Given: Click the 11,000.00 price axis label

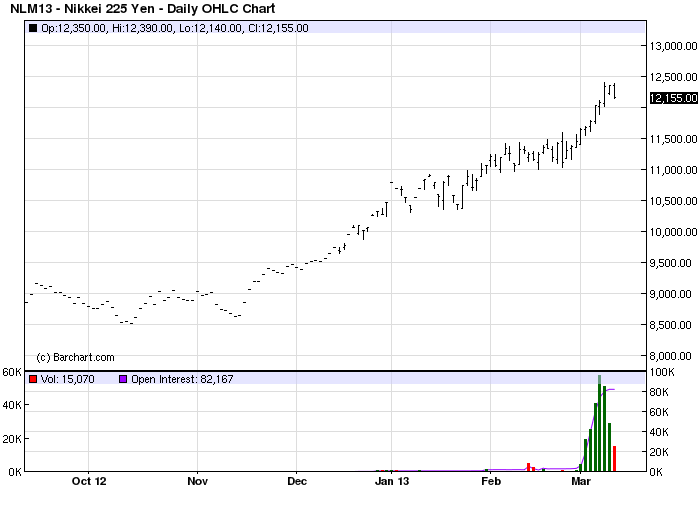Looking at the screenshot, I should pos(673,170).
